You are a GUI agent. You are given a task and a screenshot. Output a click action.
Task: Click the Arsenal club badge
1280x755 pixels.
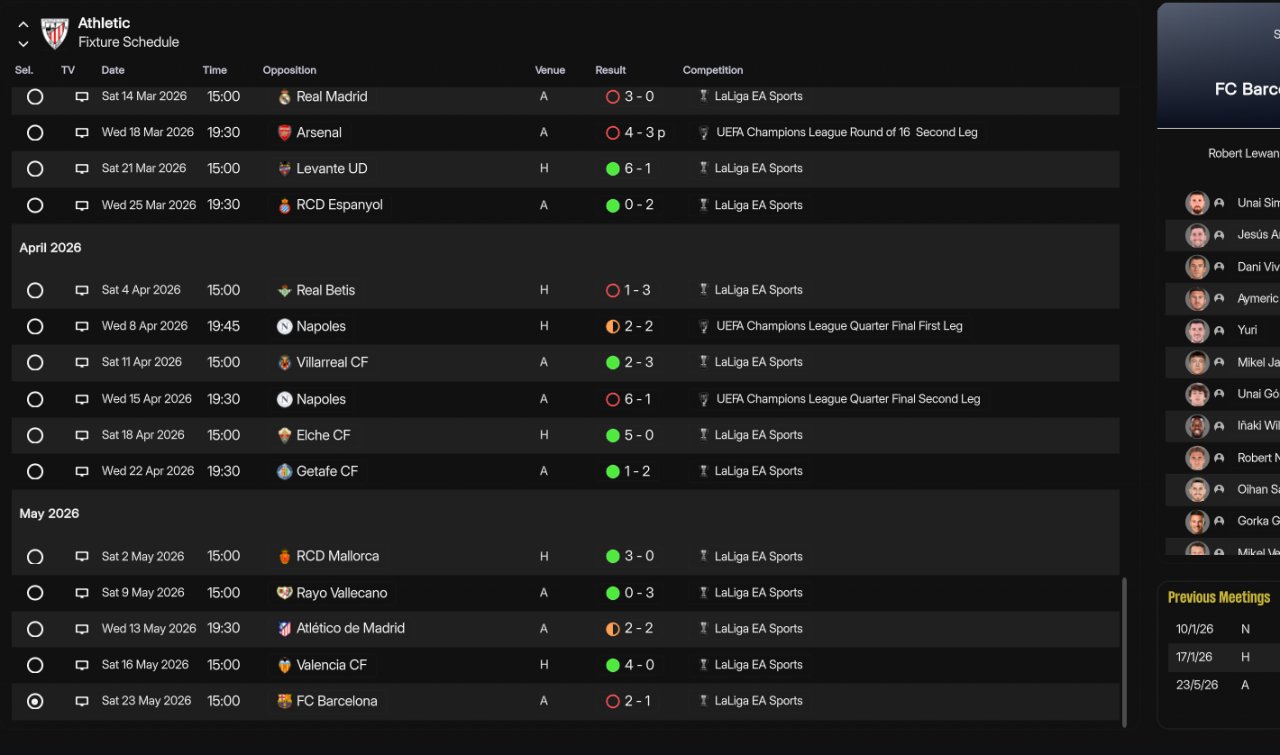(285, 133)
